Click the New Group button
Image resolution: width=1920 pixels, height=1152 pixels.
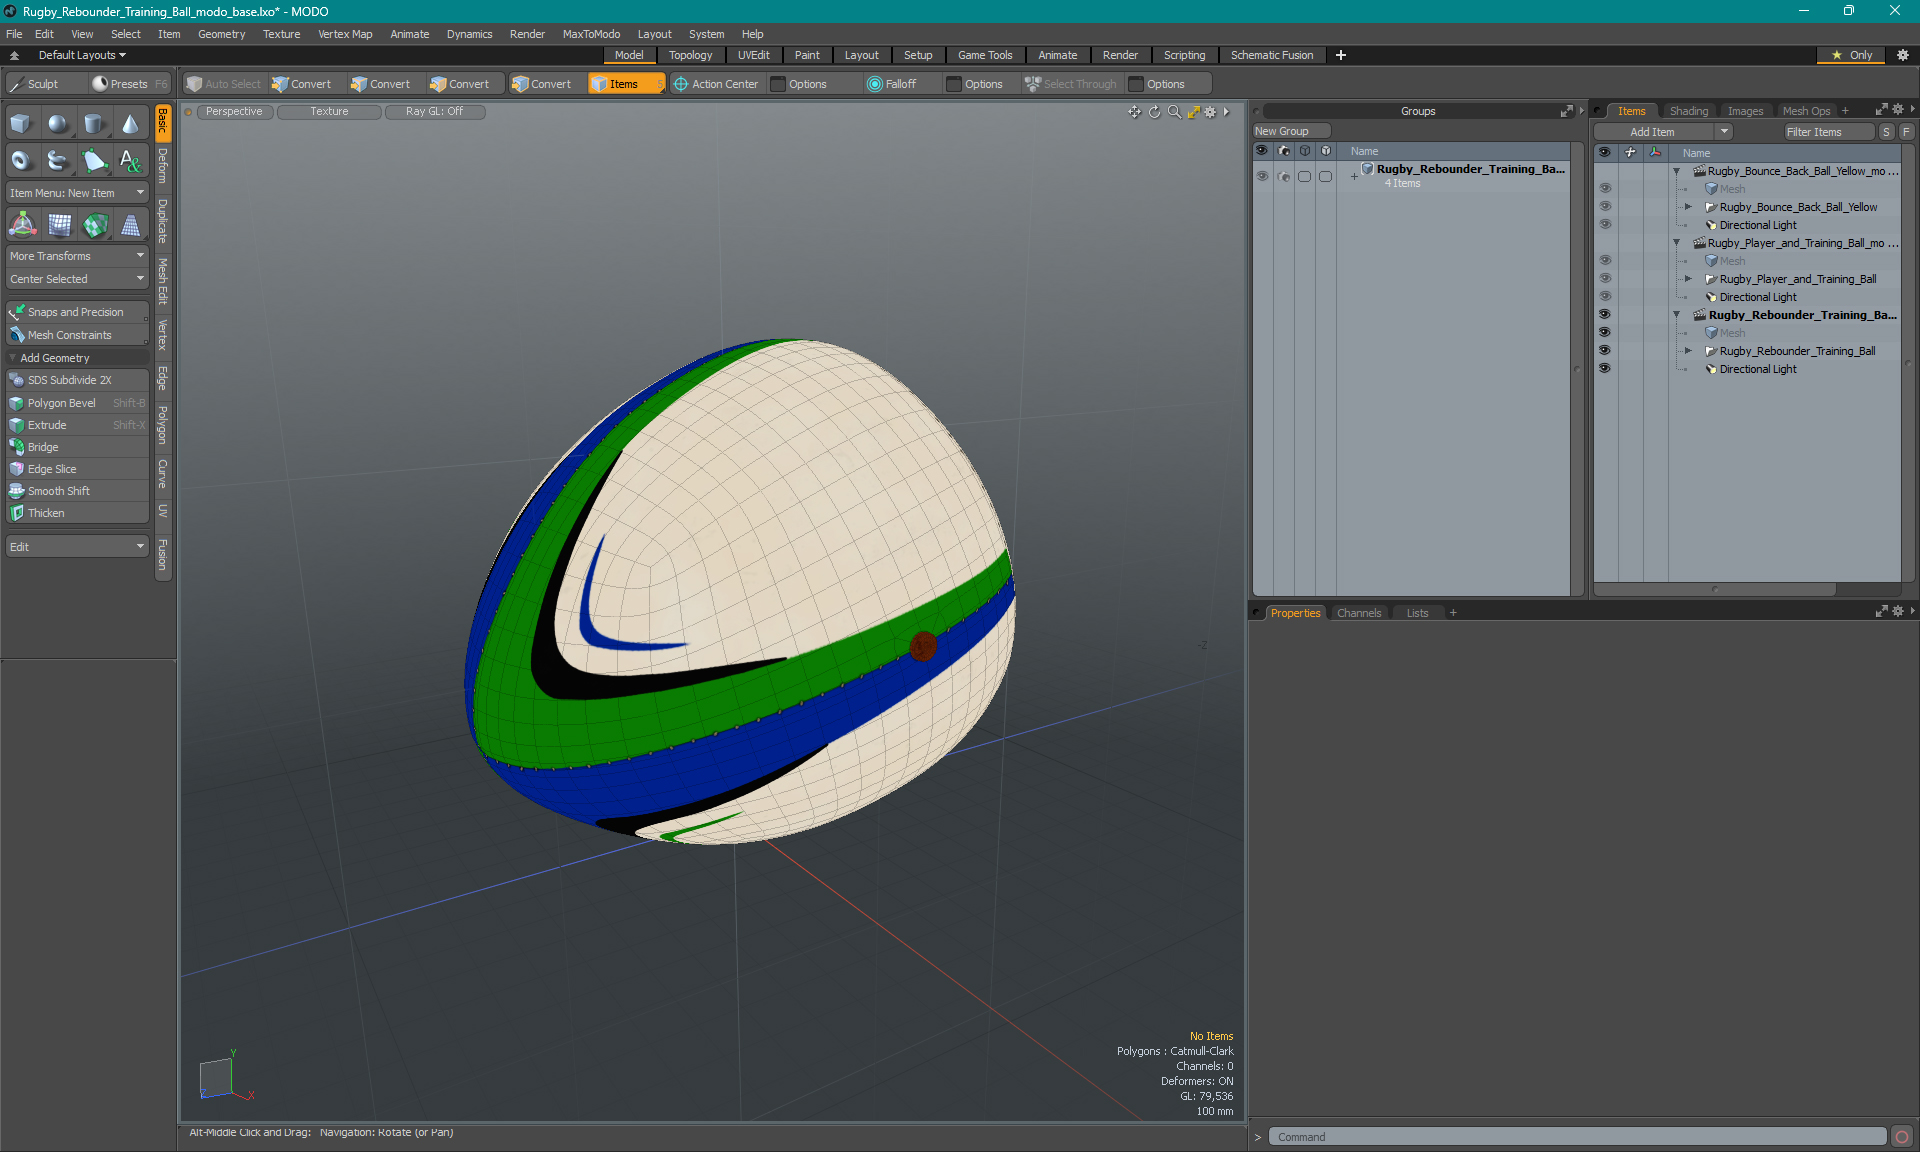(1291, 131)
